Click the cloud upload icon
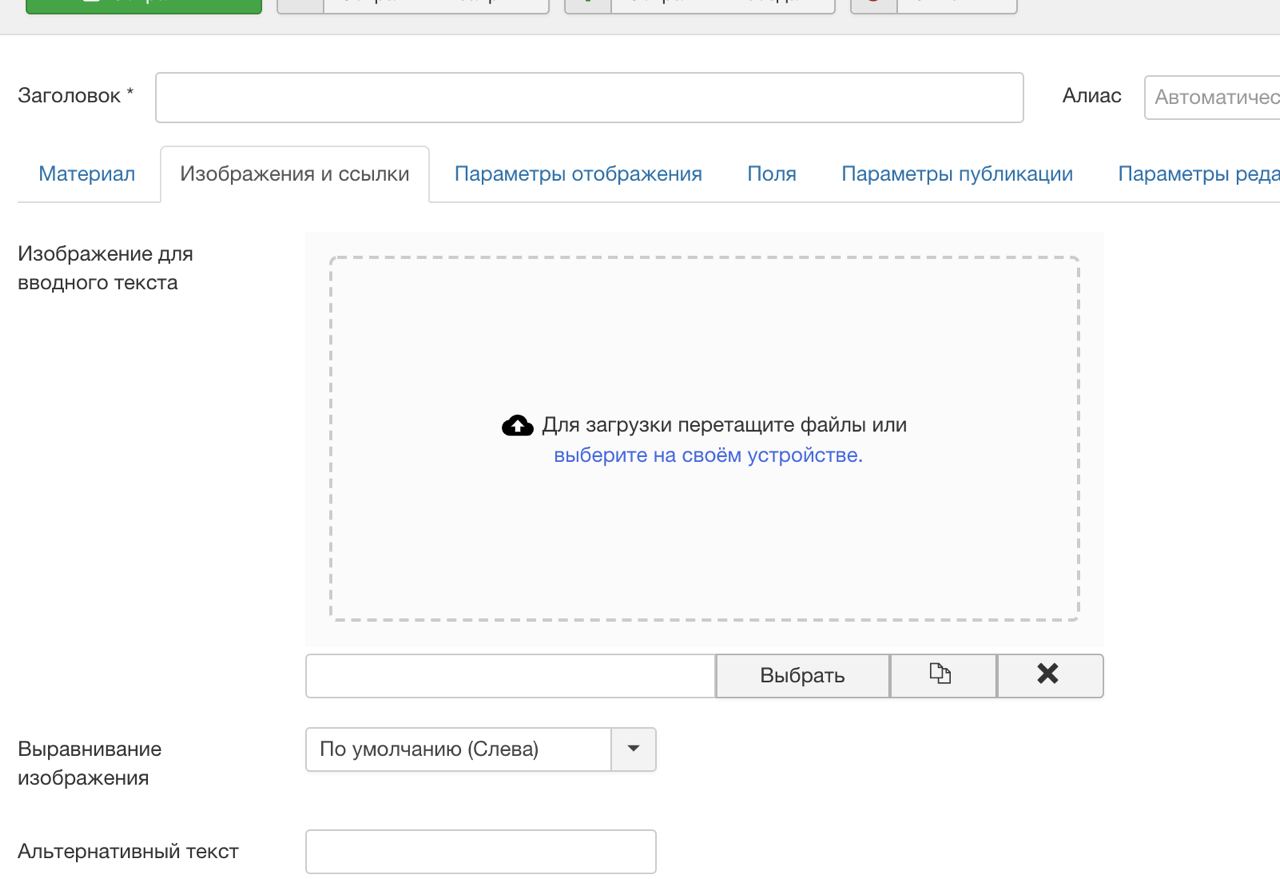1280x879 pixels. (517, 426)
